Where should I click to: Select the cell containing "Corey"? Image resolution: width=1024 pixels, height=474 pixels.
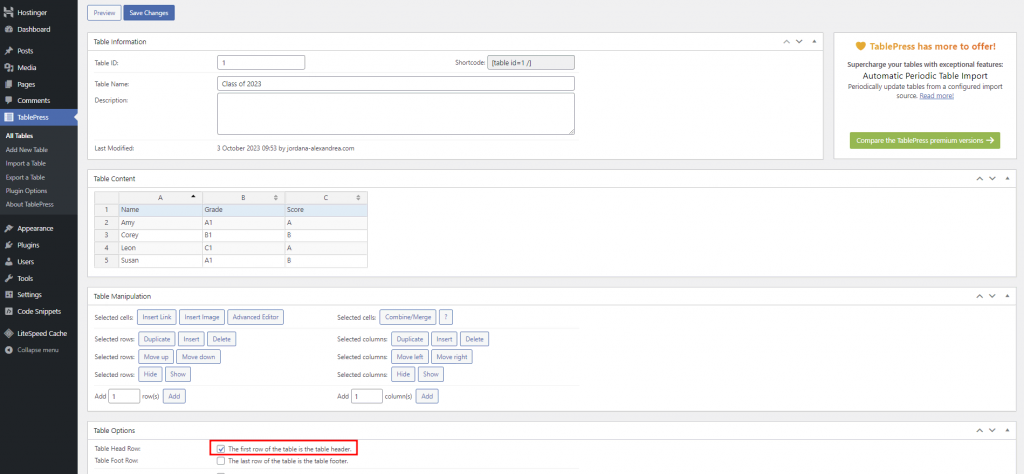[161, 235]
